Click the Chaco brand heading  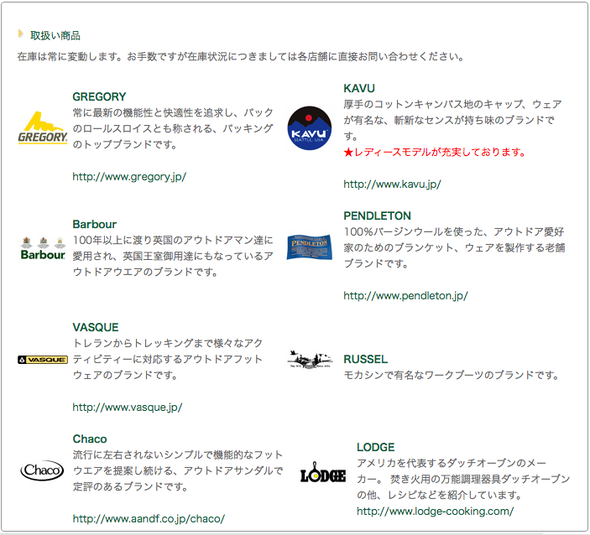point(90,439)
